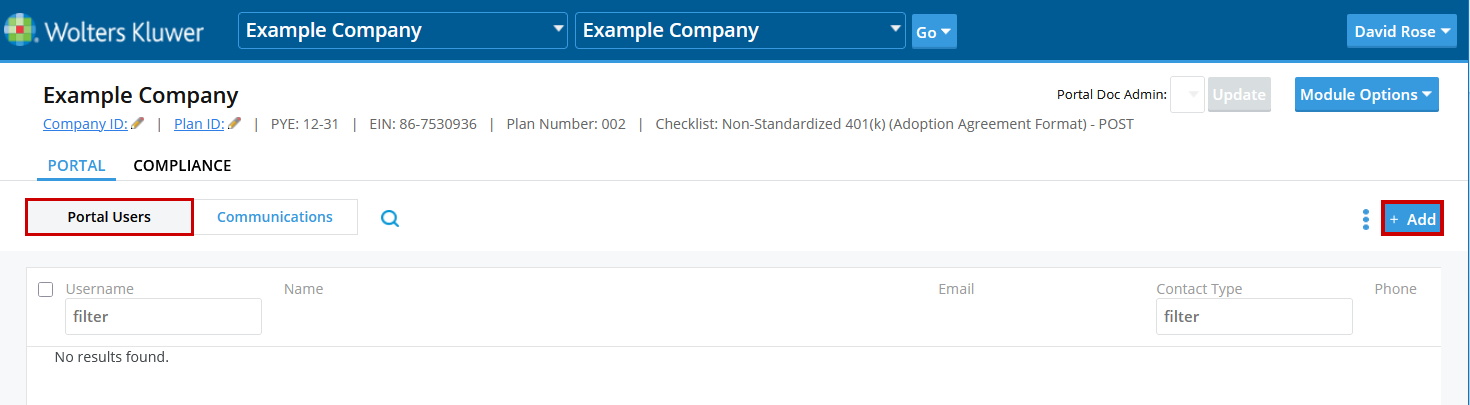1470x405 pixels.
Task: Open the Company ID link
Action: coord(85,124)
